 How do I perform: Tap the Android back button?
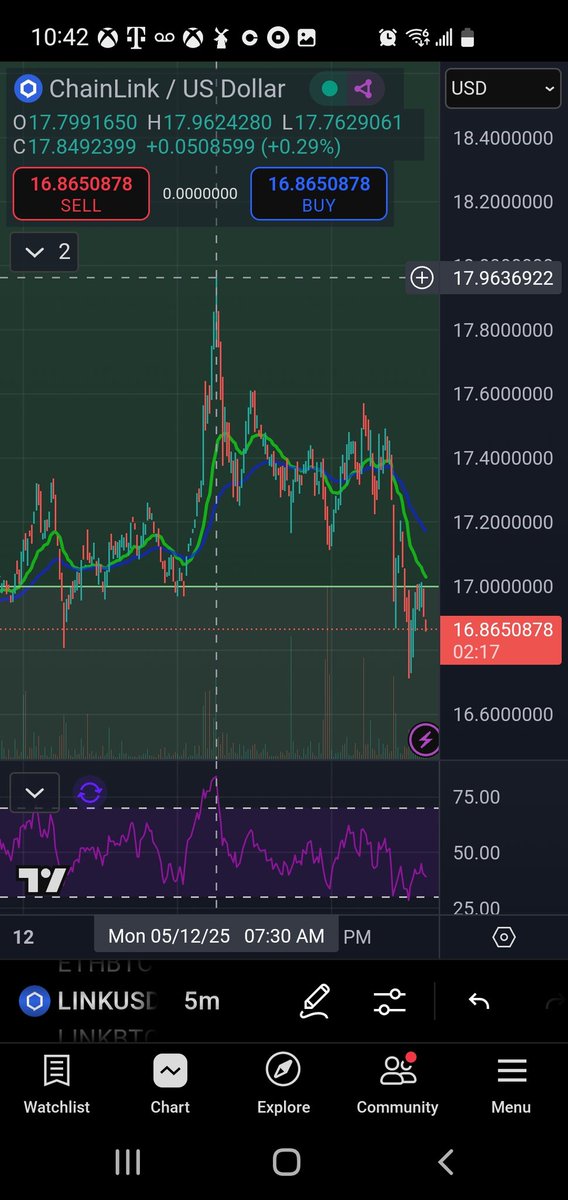coord(446,1161)
